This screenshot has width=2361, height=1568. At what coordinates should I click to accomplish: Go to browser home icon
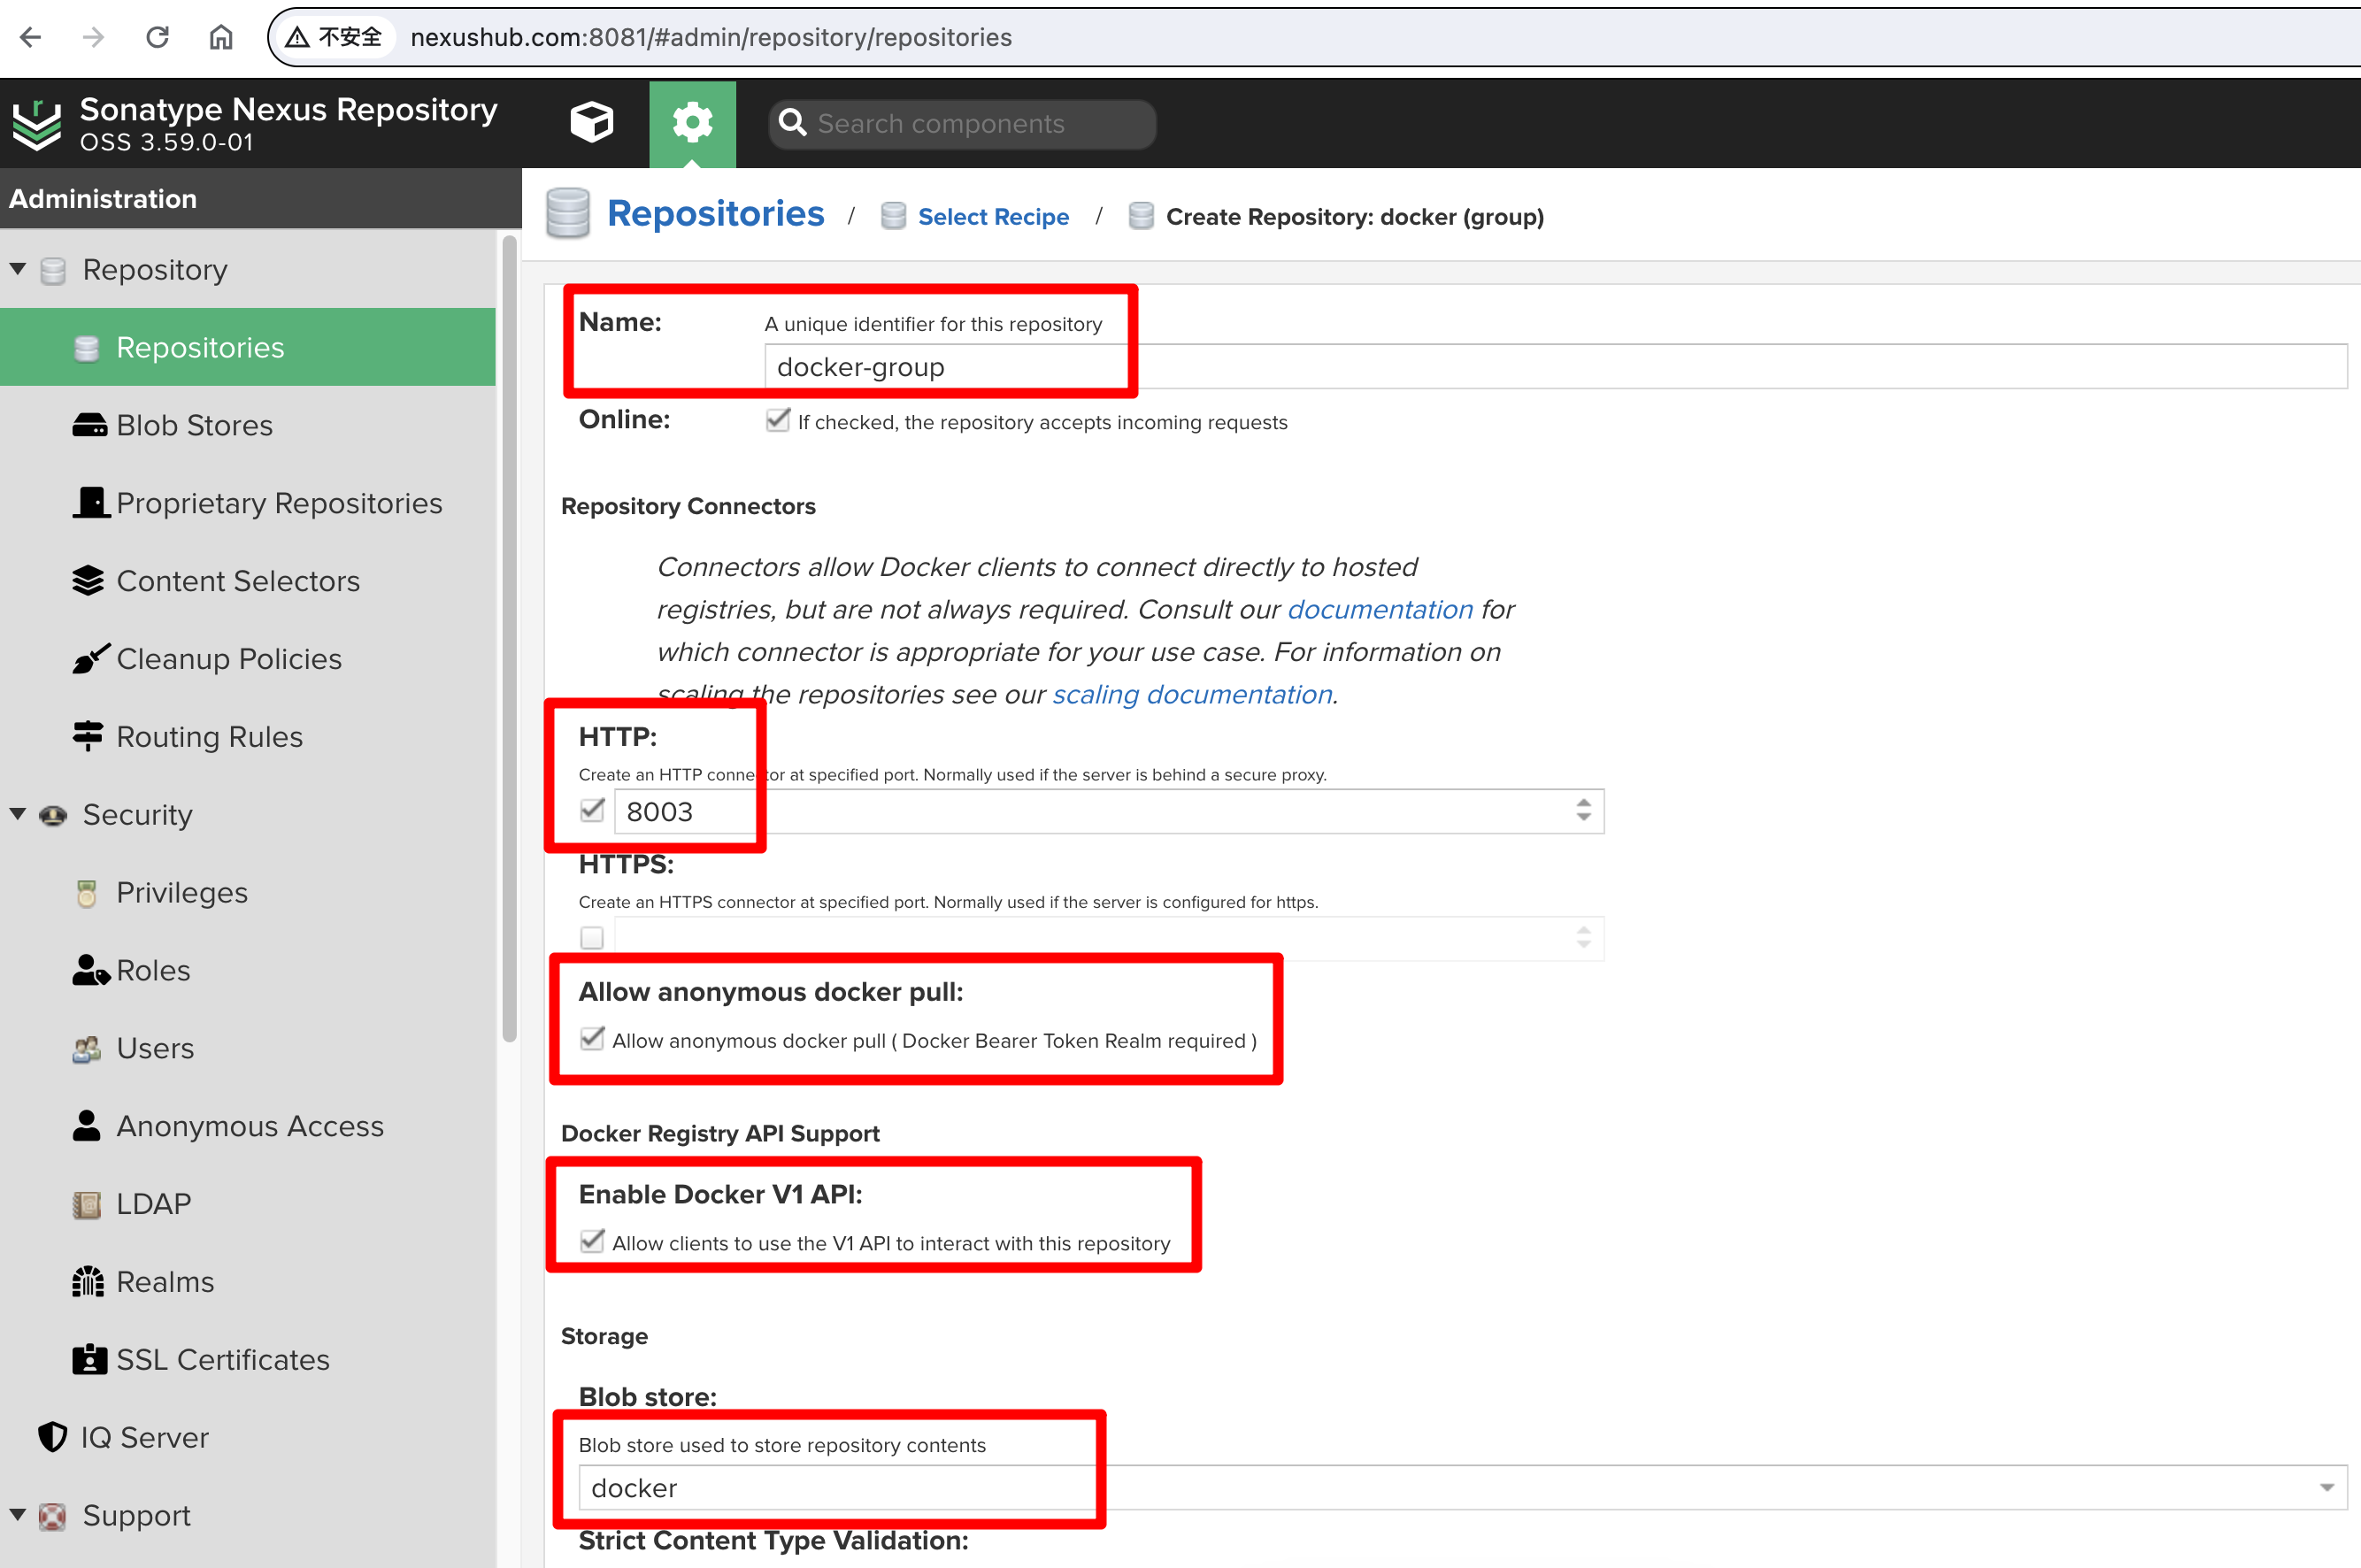pos(221,38)
